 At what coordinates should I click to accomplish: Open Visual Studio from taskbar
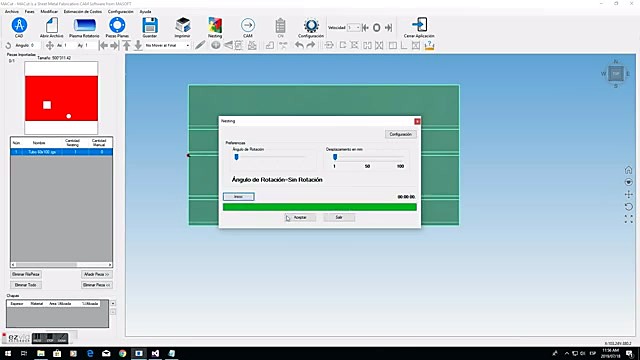[155, 353]
